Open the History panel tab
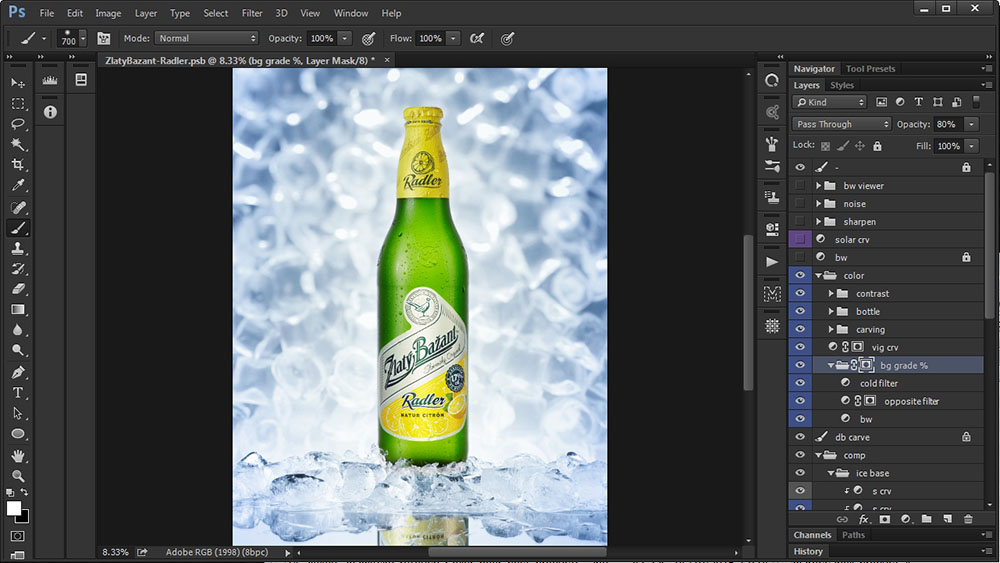Image resolution: width=1000 pixels, height=563 pixels. point(808,552)
